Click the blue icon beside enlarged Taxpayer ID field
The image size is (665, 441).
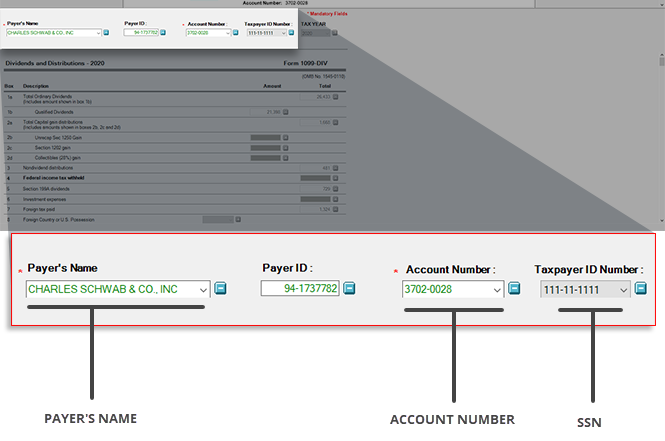point(640,288)
